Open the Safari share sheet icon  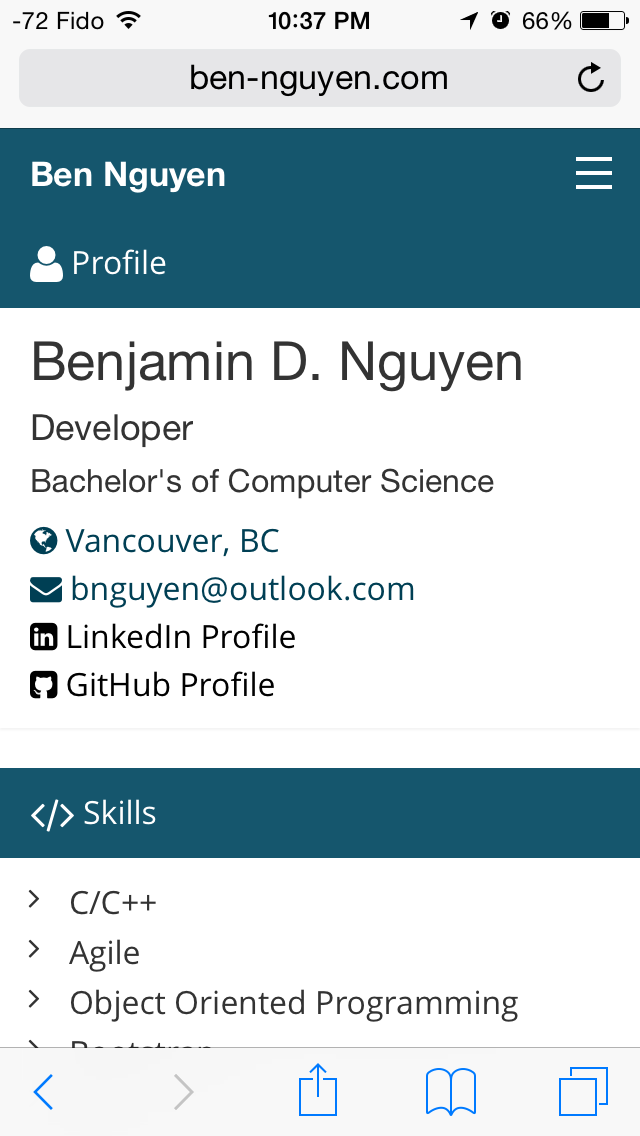click(x=318, y=1088)
